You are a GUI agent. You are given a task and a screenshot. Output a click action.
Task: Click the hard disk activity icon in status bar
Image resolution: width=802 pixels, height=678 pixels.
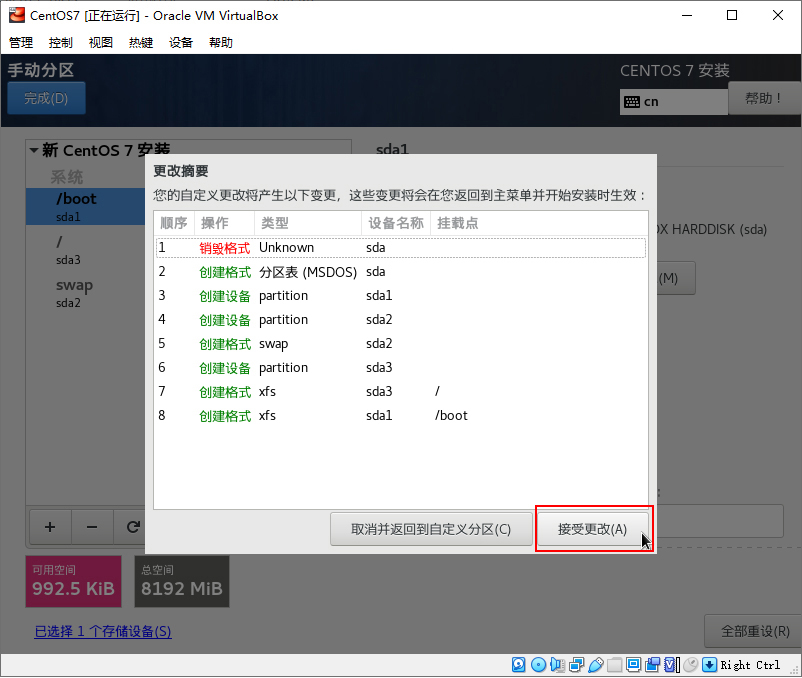point(518,664)
